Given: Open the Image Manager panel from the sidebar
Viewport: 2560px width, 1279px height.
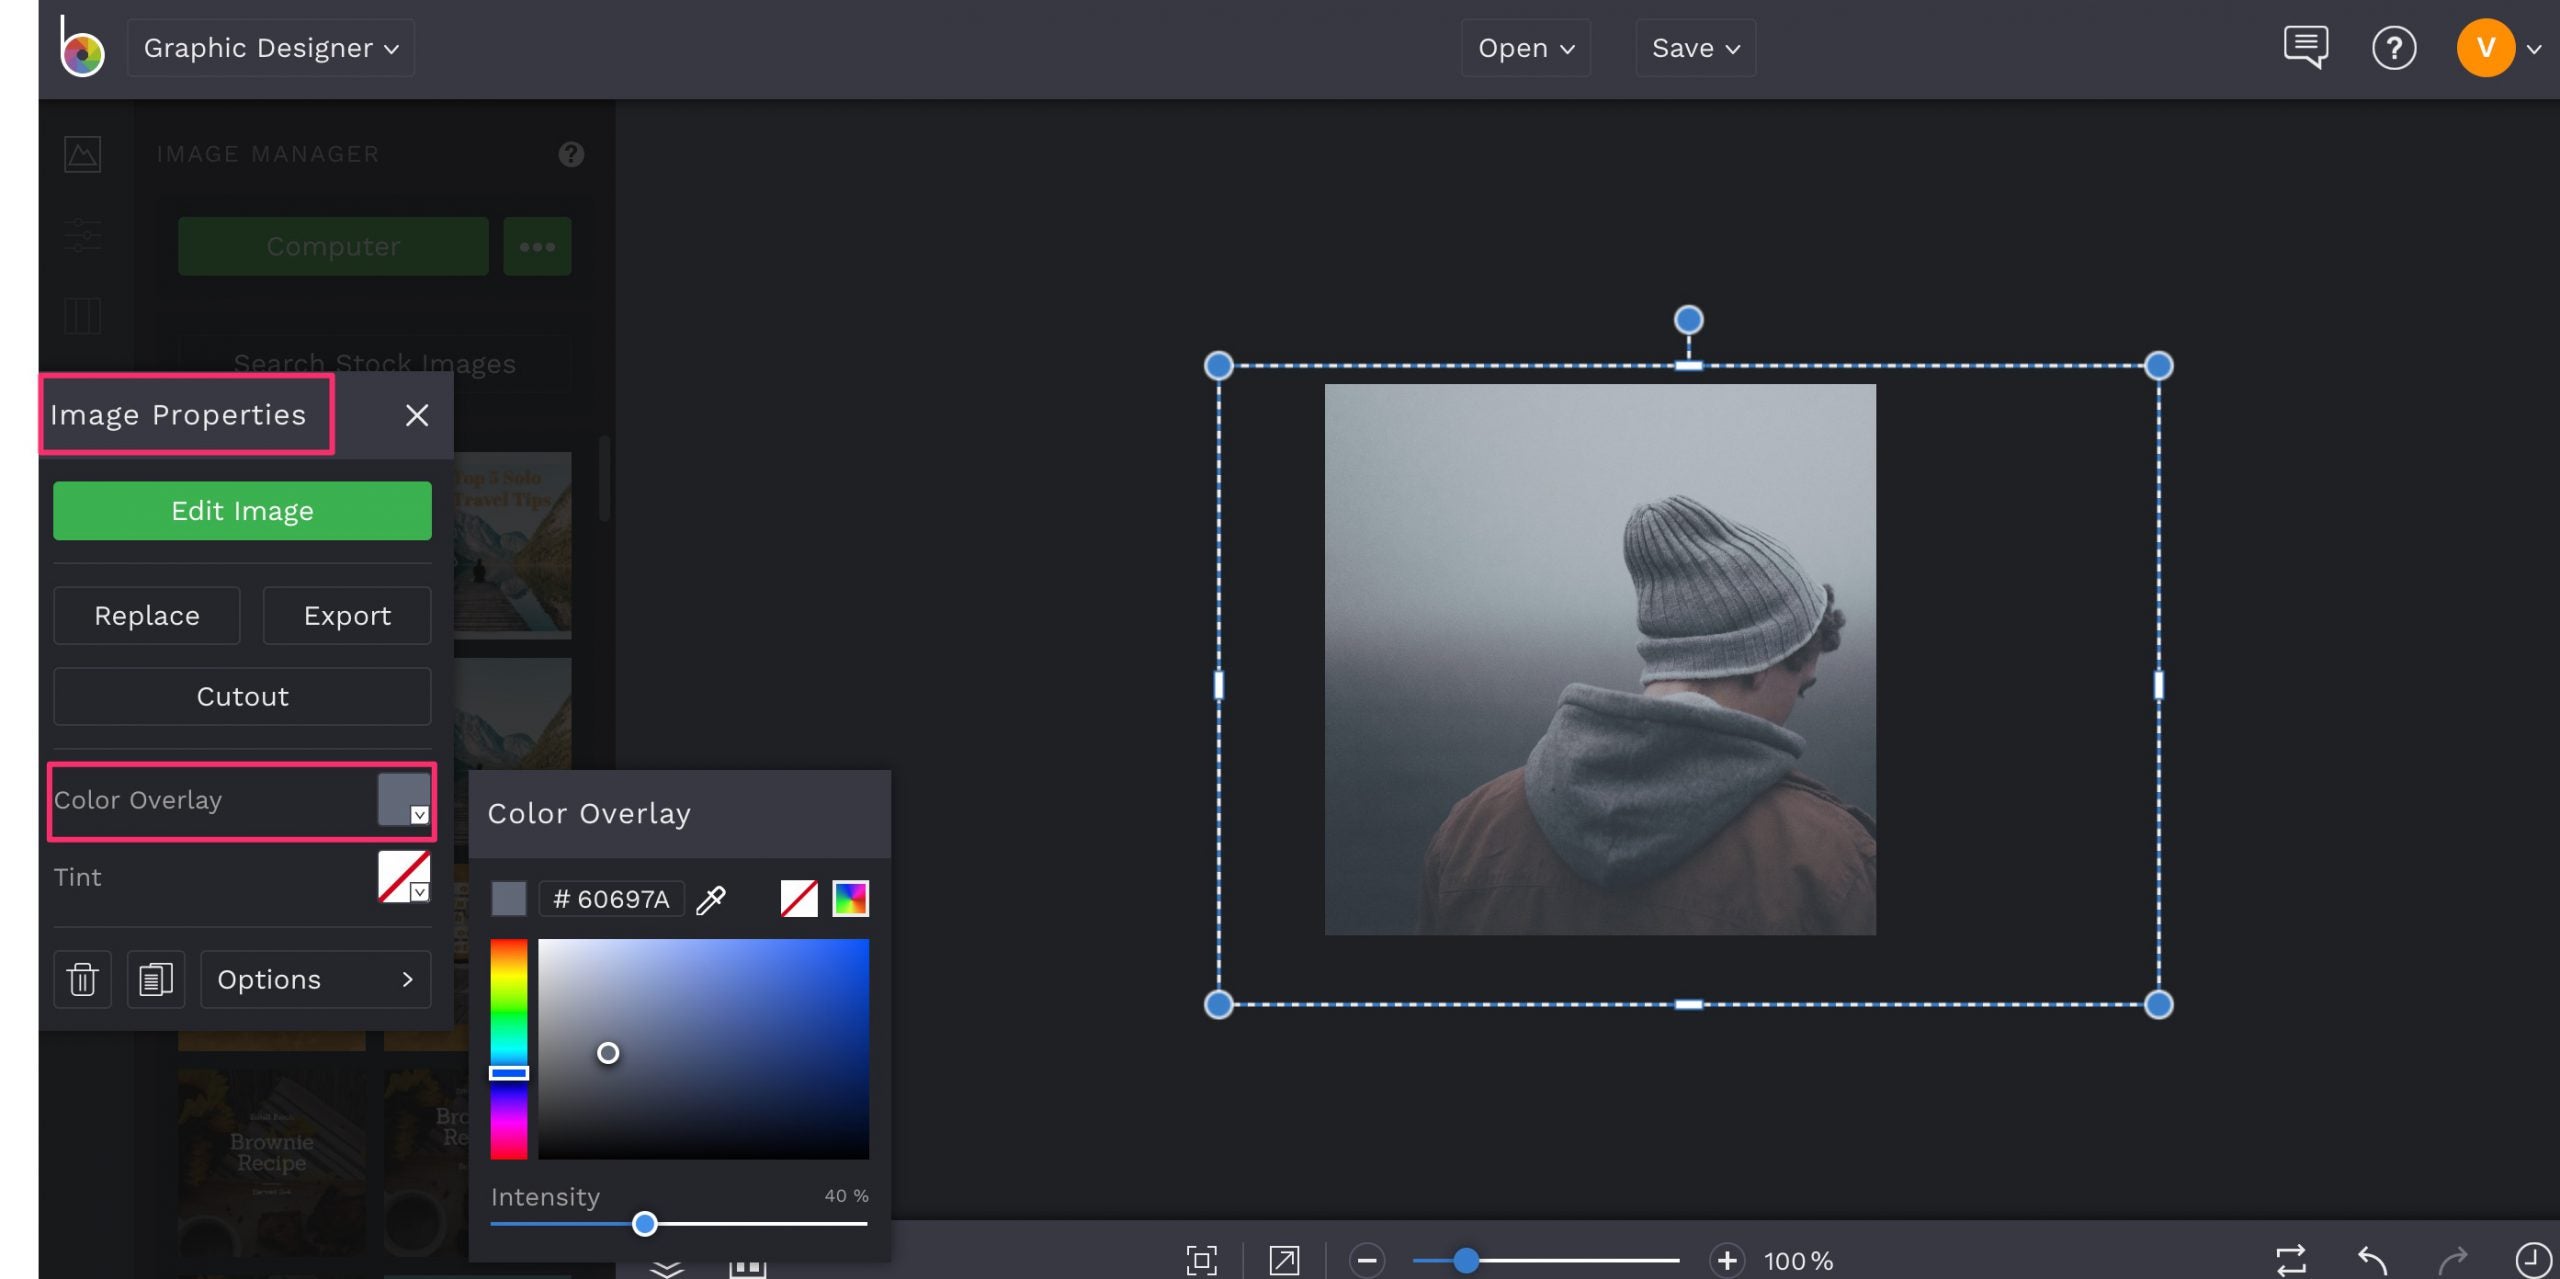Looking at the screenshot, I should coord(82,153).
